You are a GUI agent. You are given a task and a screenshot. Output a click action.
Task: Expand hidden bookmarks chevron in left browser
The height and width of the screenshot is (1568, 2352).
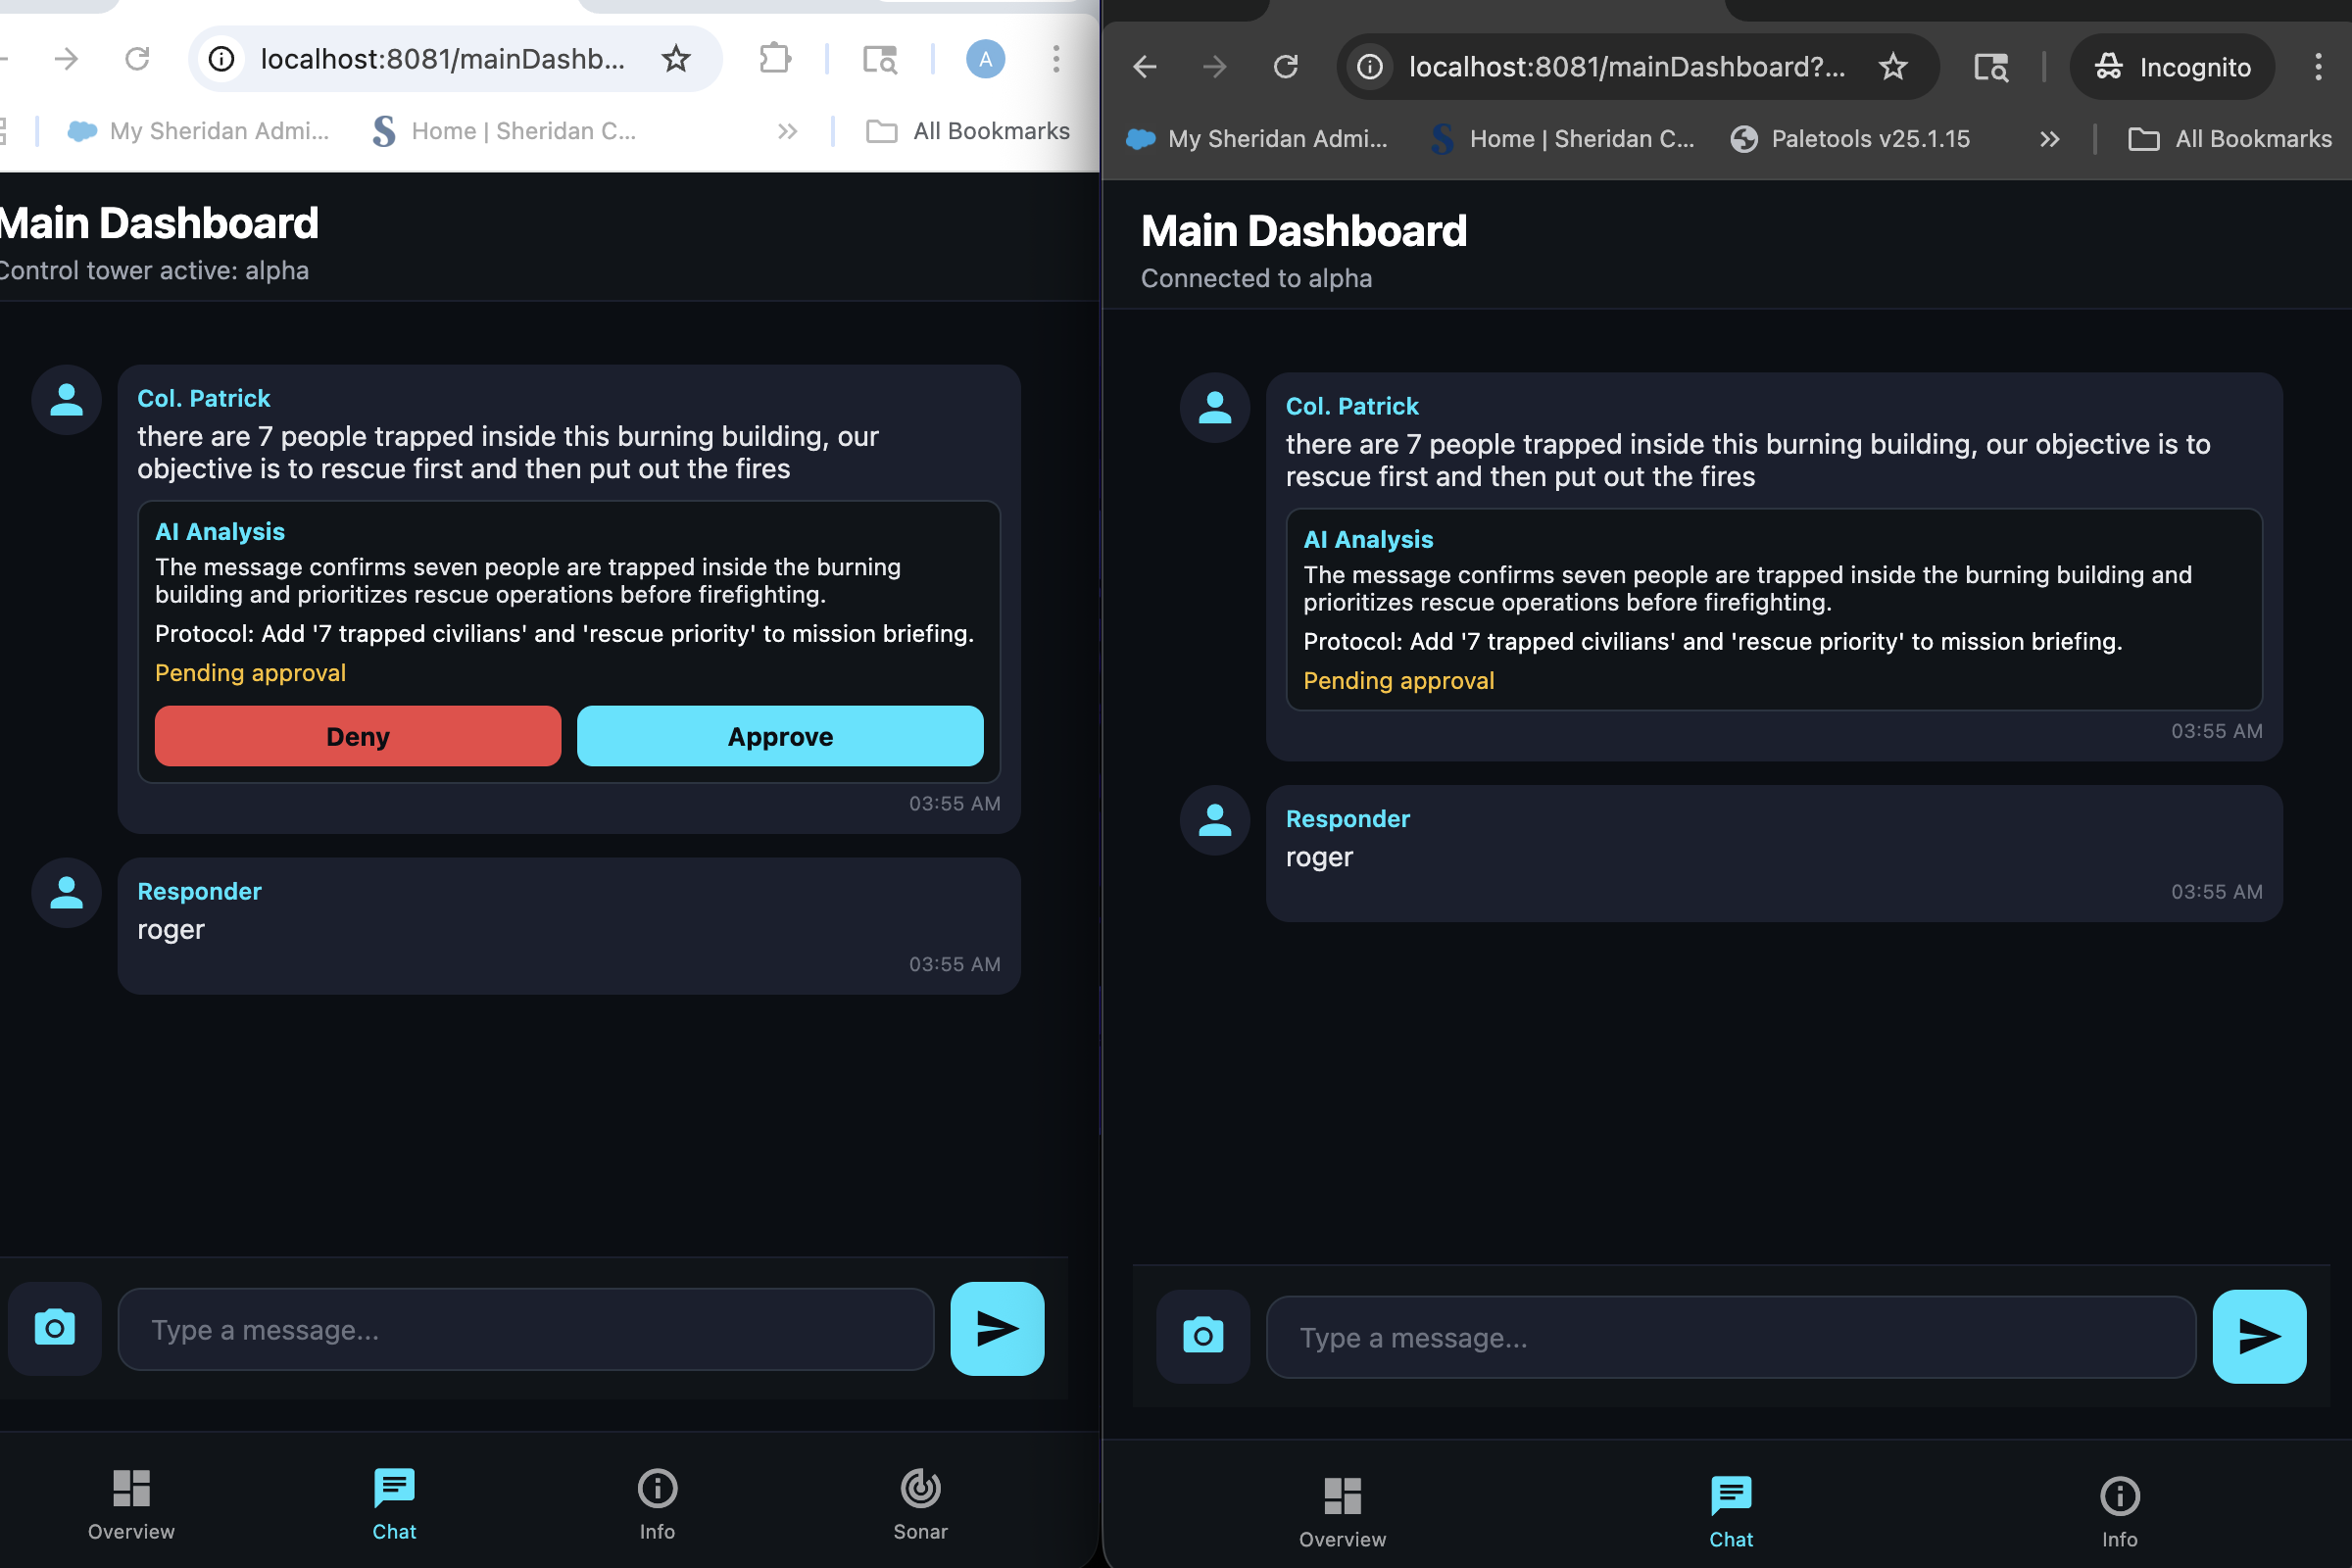(787, 131)
